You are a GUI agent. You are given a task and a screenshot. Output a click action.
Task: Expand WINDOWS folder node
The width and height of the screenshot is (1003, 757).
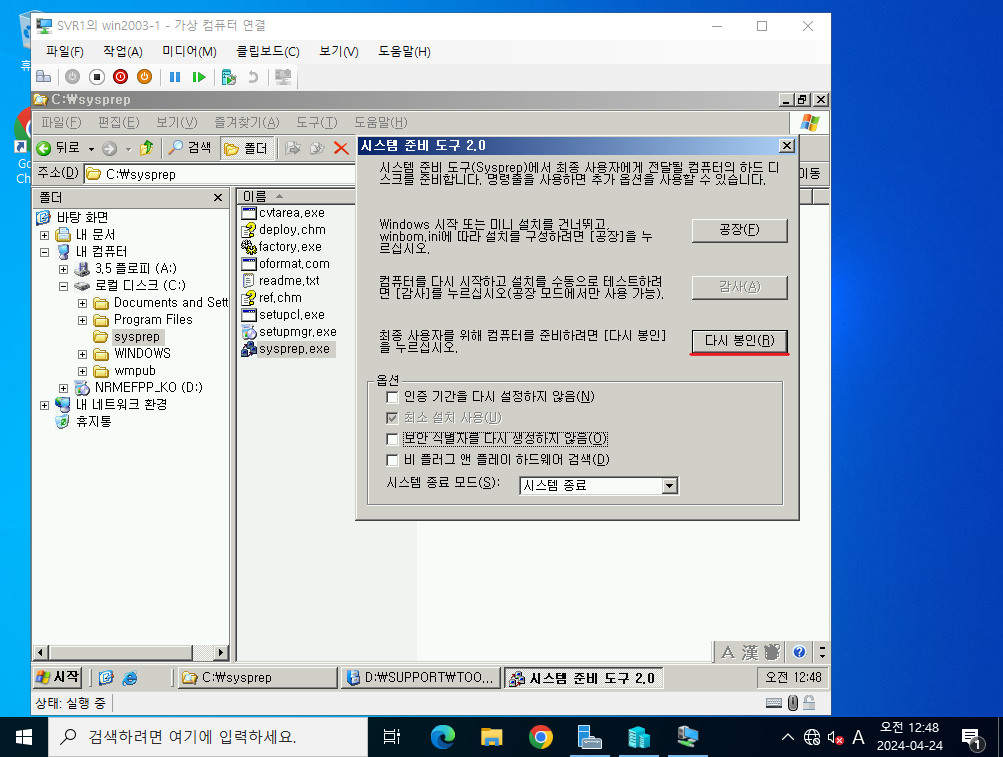click(83, 354)
